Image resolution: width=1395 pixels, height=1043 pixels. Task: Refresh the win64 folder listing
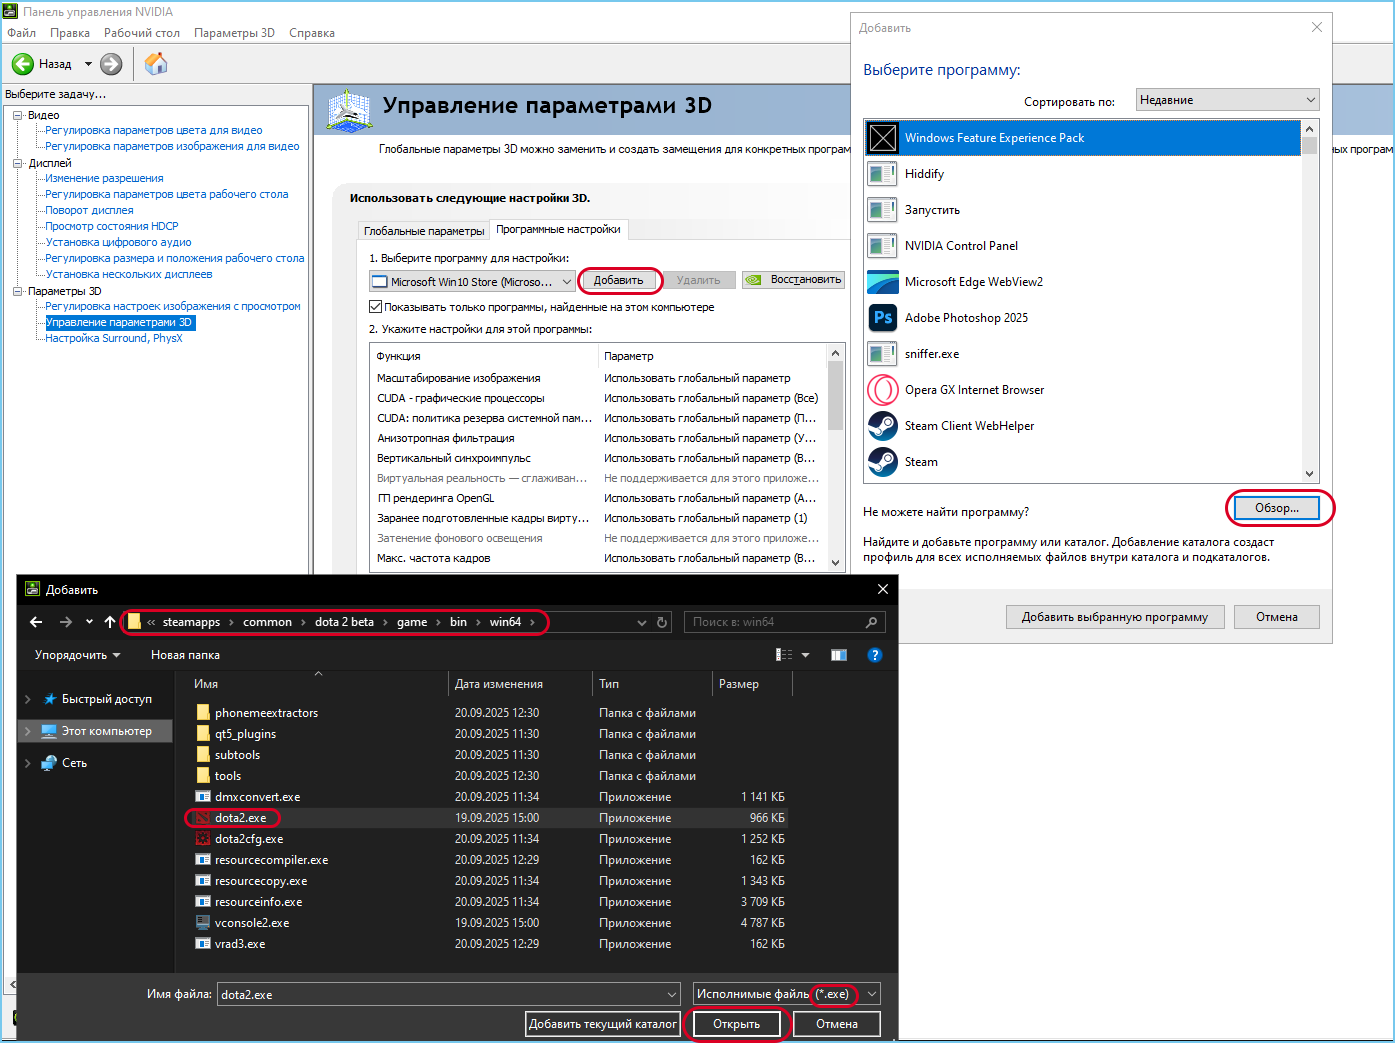point(662,622)
